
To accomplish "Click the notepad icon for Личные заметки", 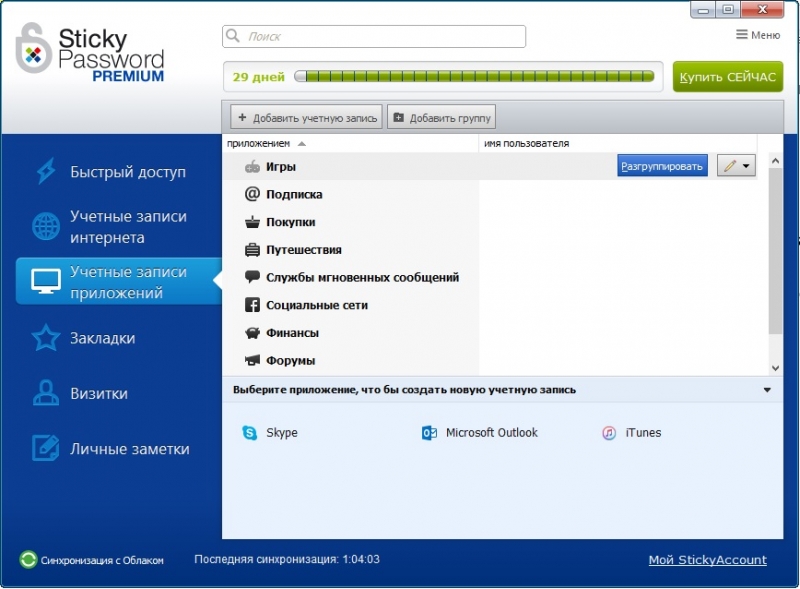I will (x=46, y=448).
